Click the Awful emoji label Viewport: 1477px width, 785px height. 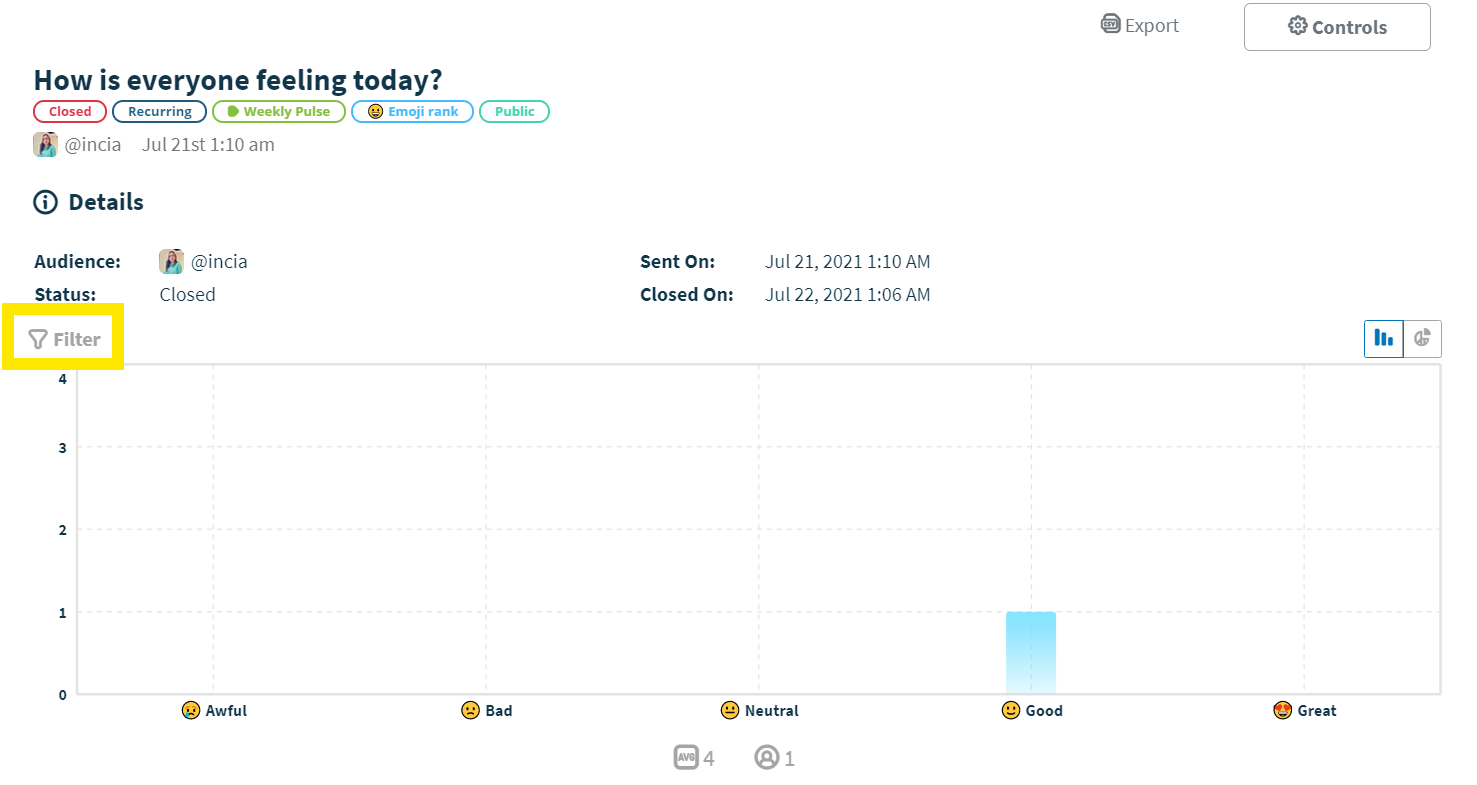click(x=214, y=710)
